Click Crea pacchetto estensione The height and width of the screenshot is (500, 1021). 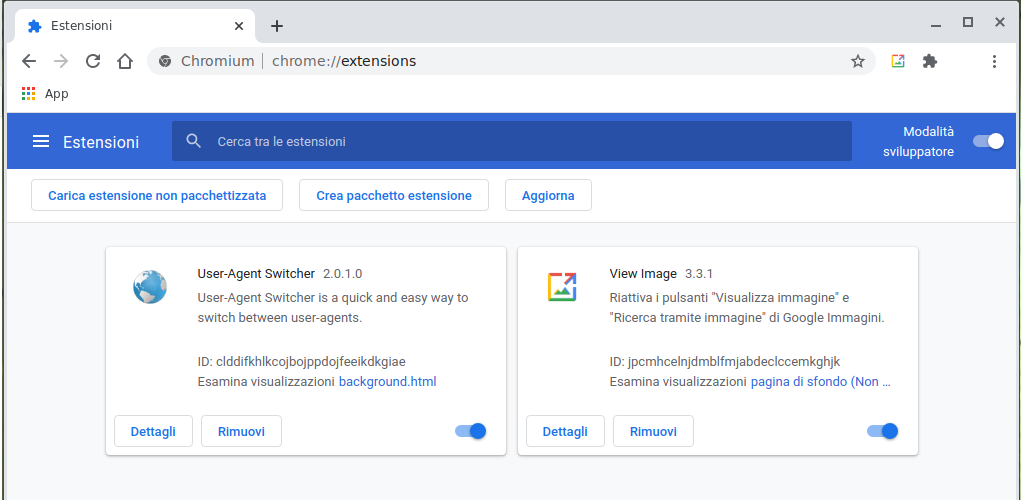click(394, 195)
